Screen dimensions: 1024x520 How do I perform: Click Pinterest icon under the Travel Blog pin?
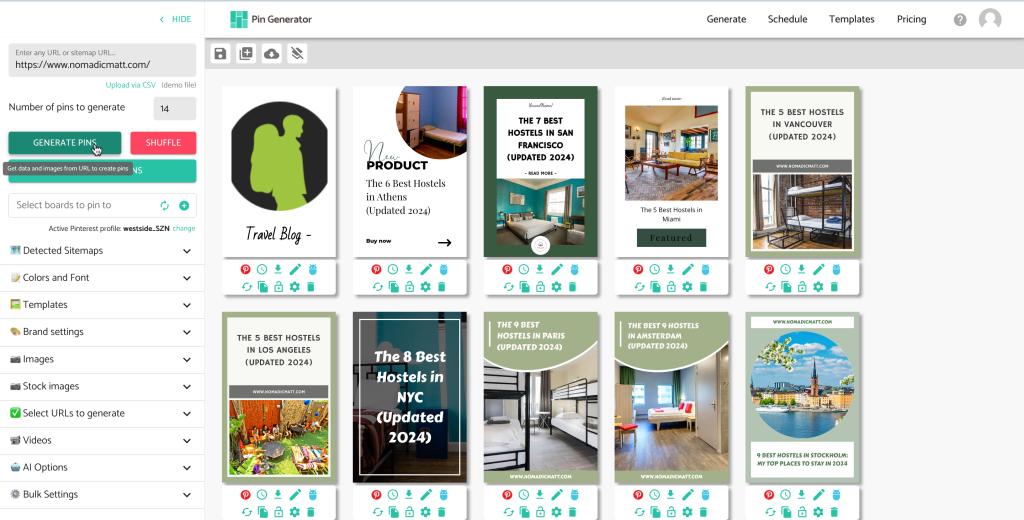click(245, 270)
